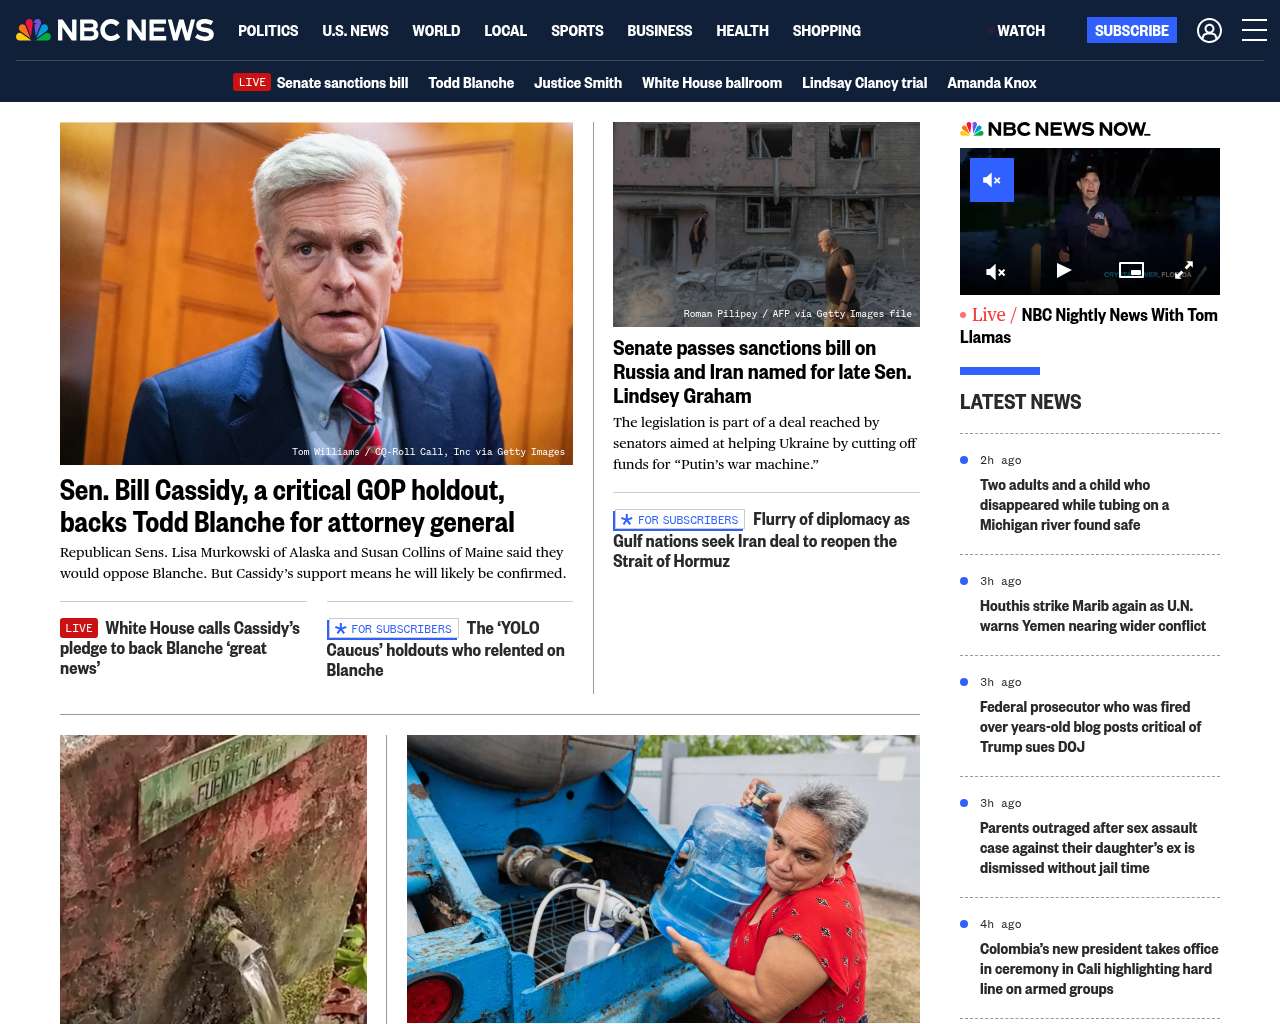This screenshot has height=1024, width=1280.
Task: Open 'Parents outraged after sex assault case' story
Action: 1088,848
